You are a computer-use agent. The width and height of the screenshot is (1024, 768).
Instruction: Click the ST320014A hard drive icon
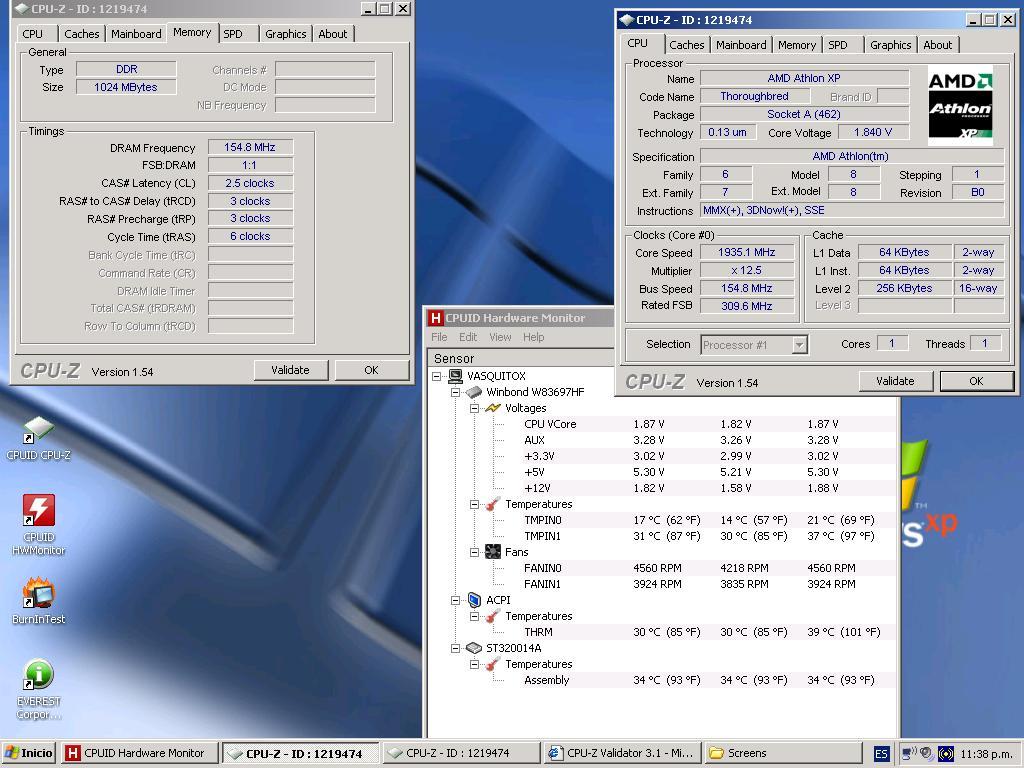pos(474,648)
